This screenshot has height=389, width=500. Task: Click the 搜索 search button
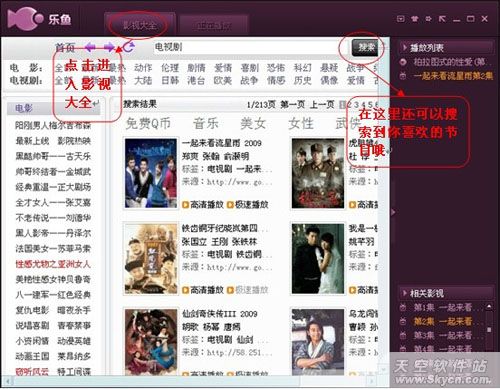point(366,47)
